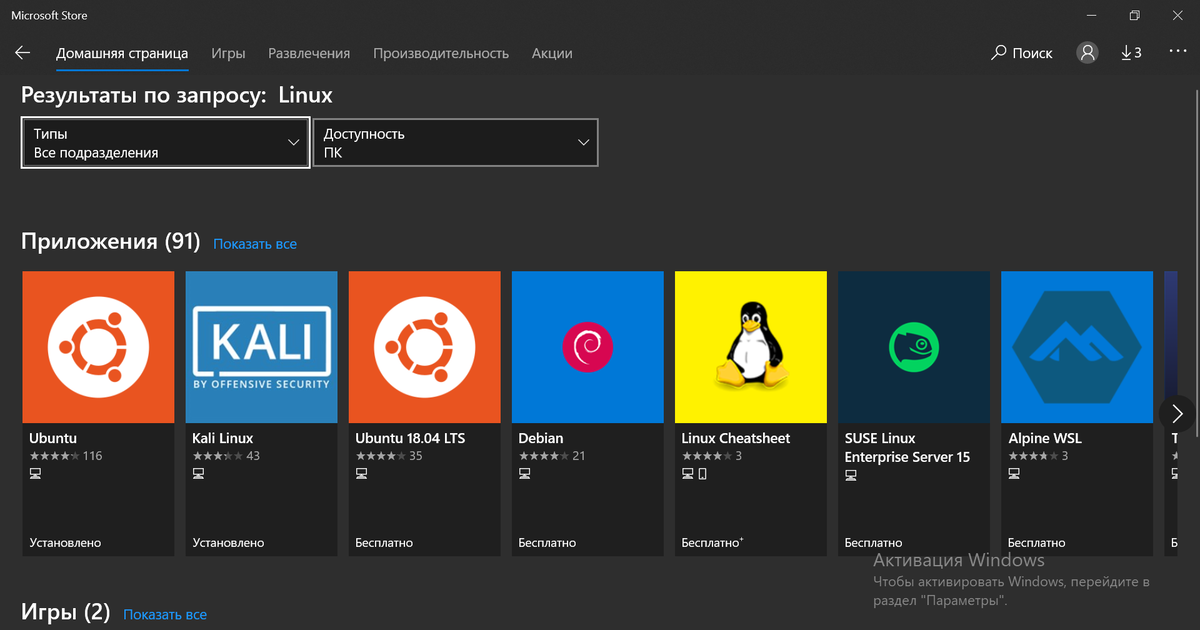Click the Приложения (91) section heading
The height and width of the screenshot is (630, 1200).
tap(111, 242)
